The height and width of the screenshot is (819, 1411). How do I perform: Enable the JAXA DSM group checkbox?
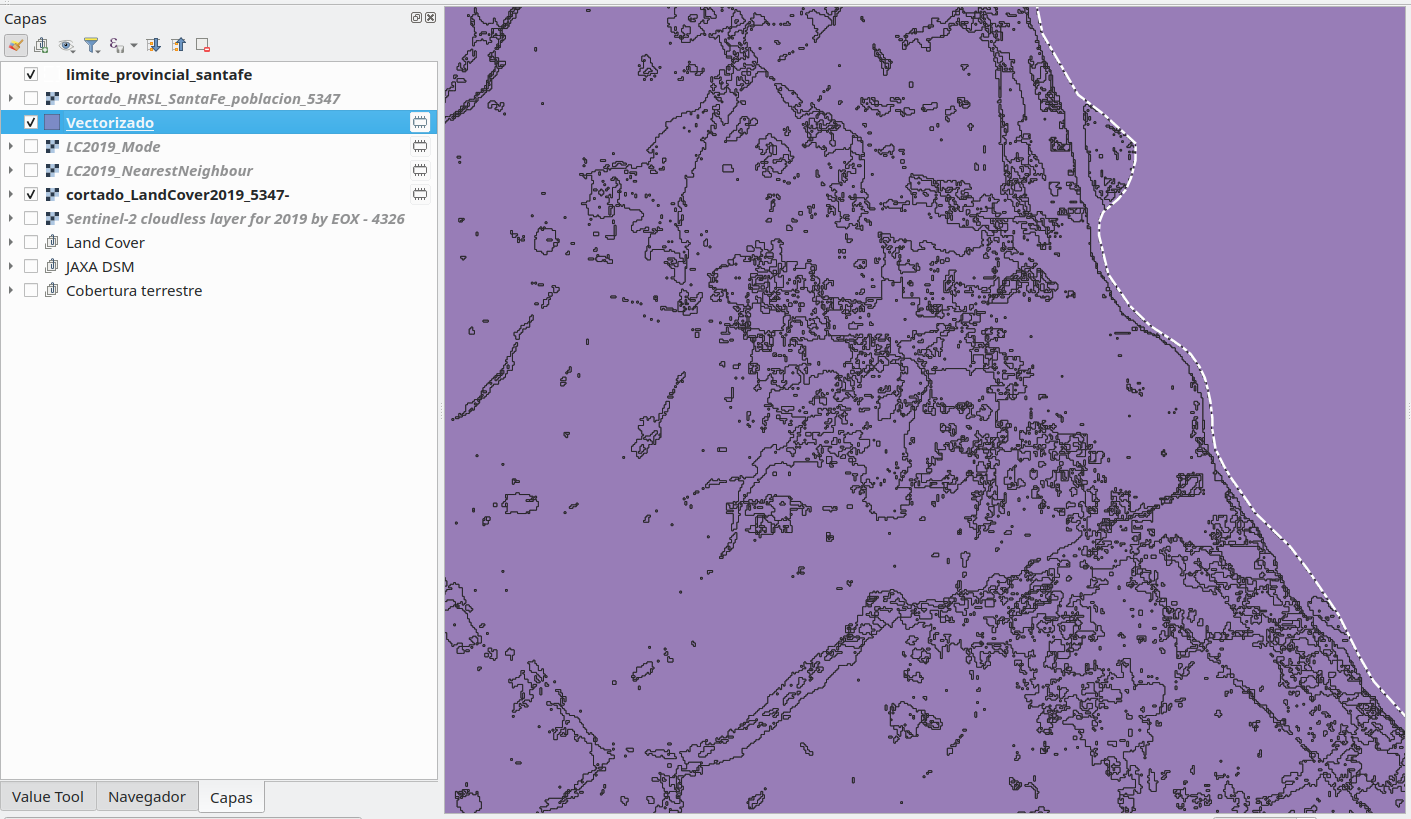pos(31,266)
